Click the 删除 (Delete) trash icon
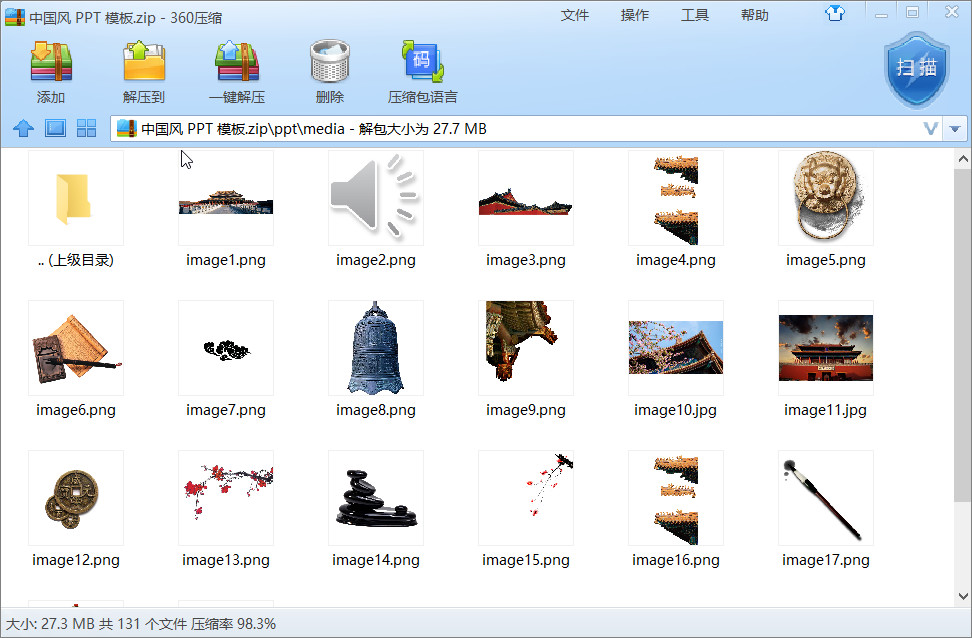 (x=330, y=61)
